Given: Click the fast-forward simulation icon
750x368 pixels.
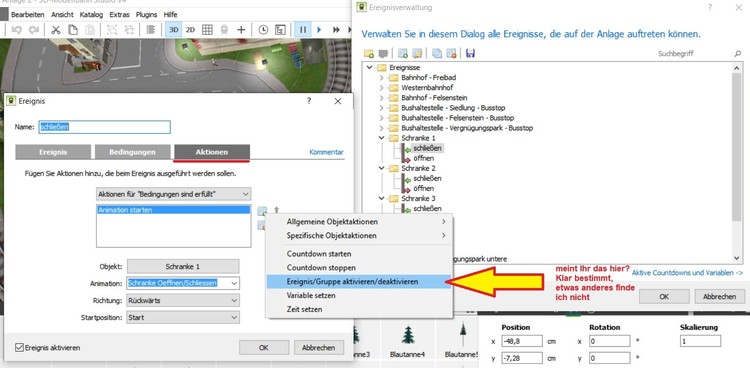Looking at the screenshot, I should pos(336,30).
